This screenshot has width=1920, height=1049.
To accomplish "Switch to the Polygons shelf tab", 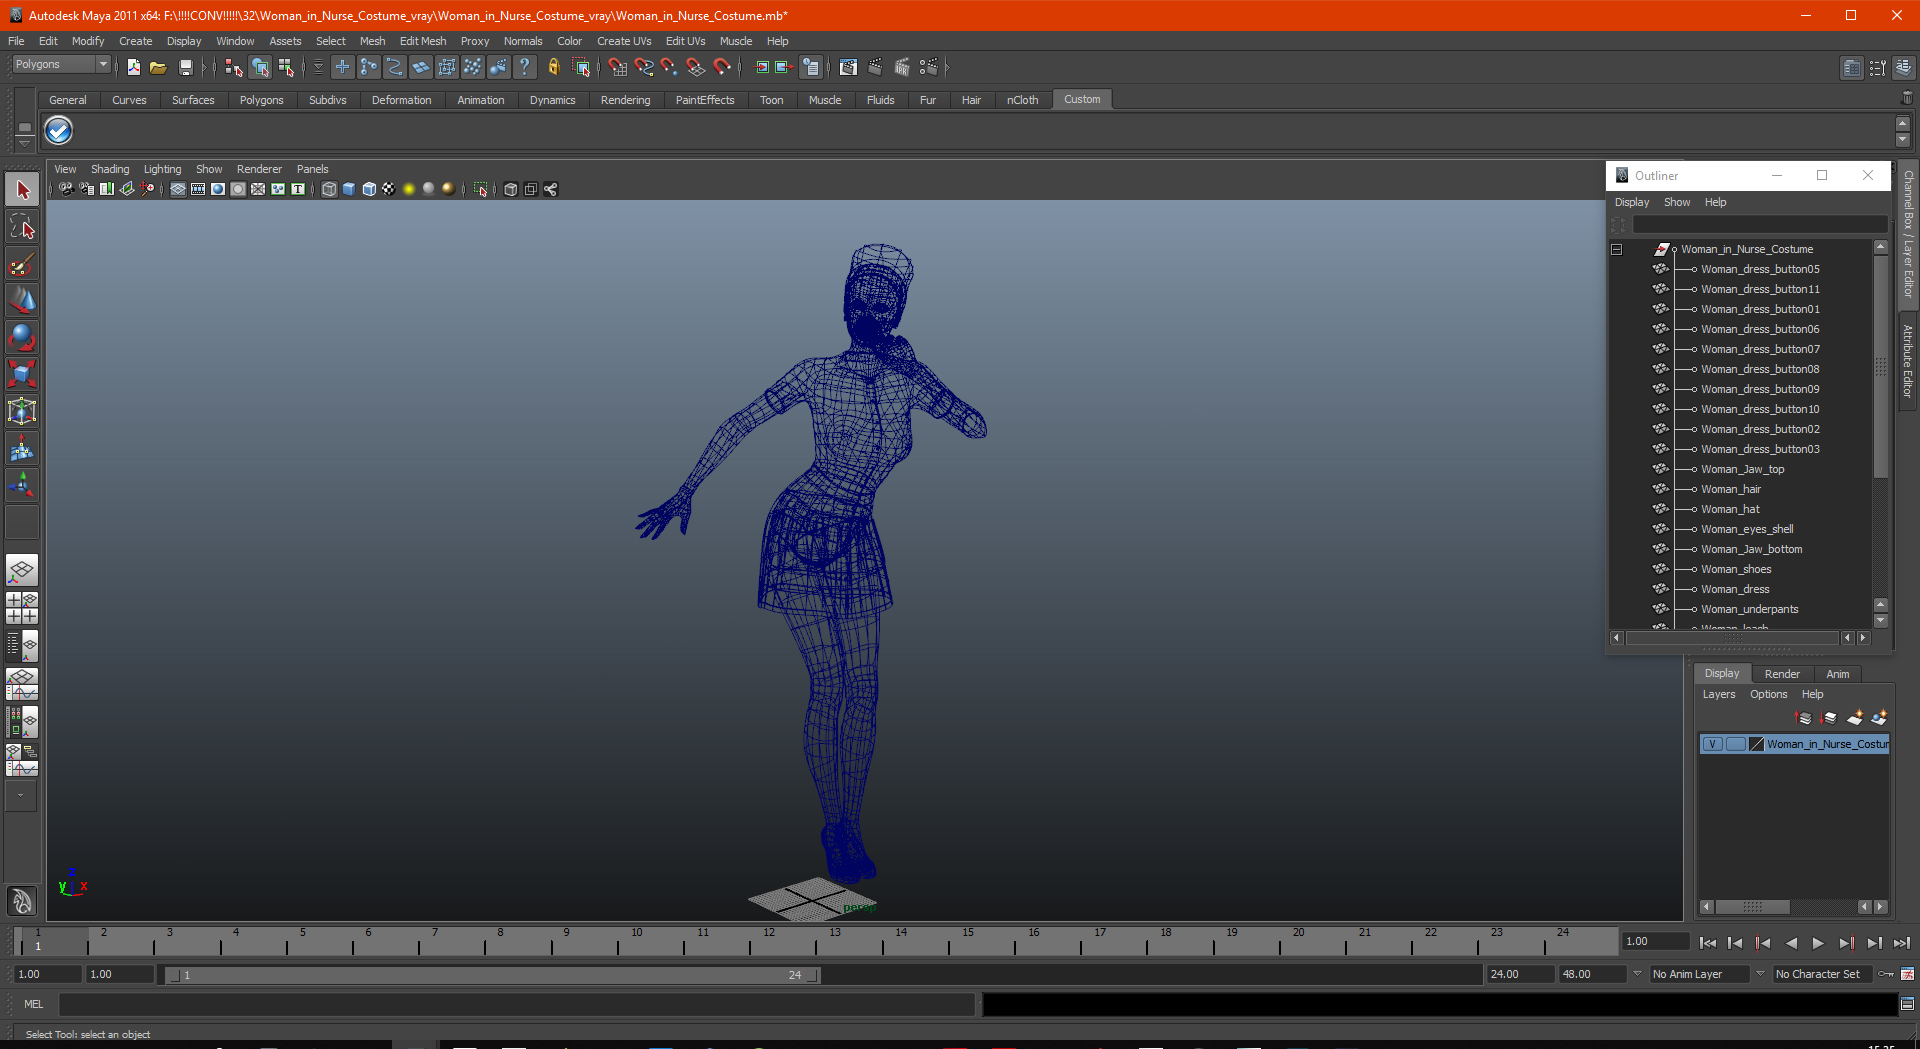I will pyautogui.click(x=261, y=100).
